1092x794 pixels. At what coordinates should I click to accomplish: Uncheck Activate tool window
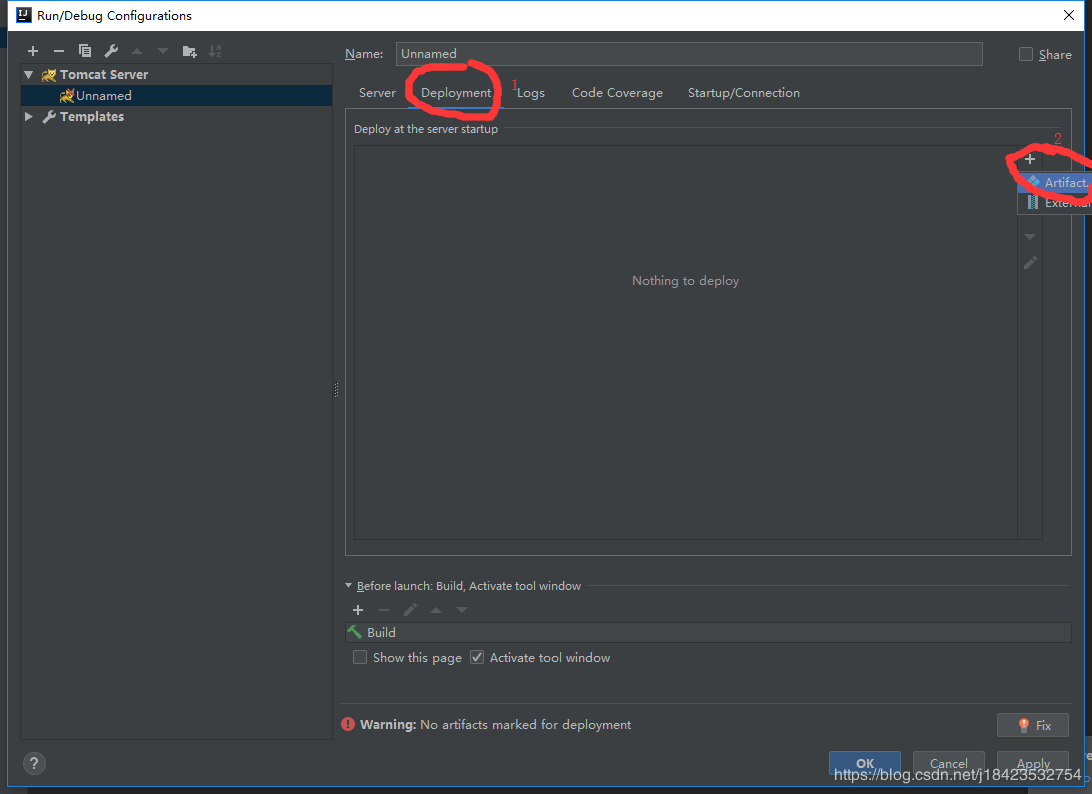point(477,658)
